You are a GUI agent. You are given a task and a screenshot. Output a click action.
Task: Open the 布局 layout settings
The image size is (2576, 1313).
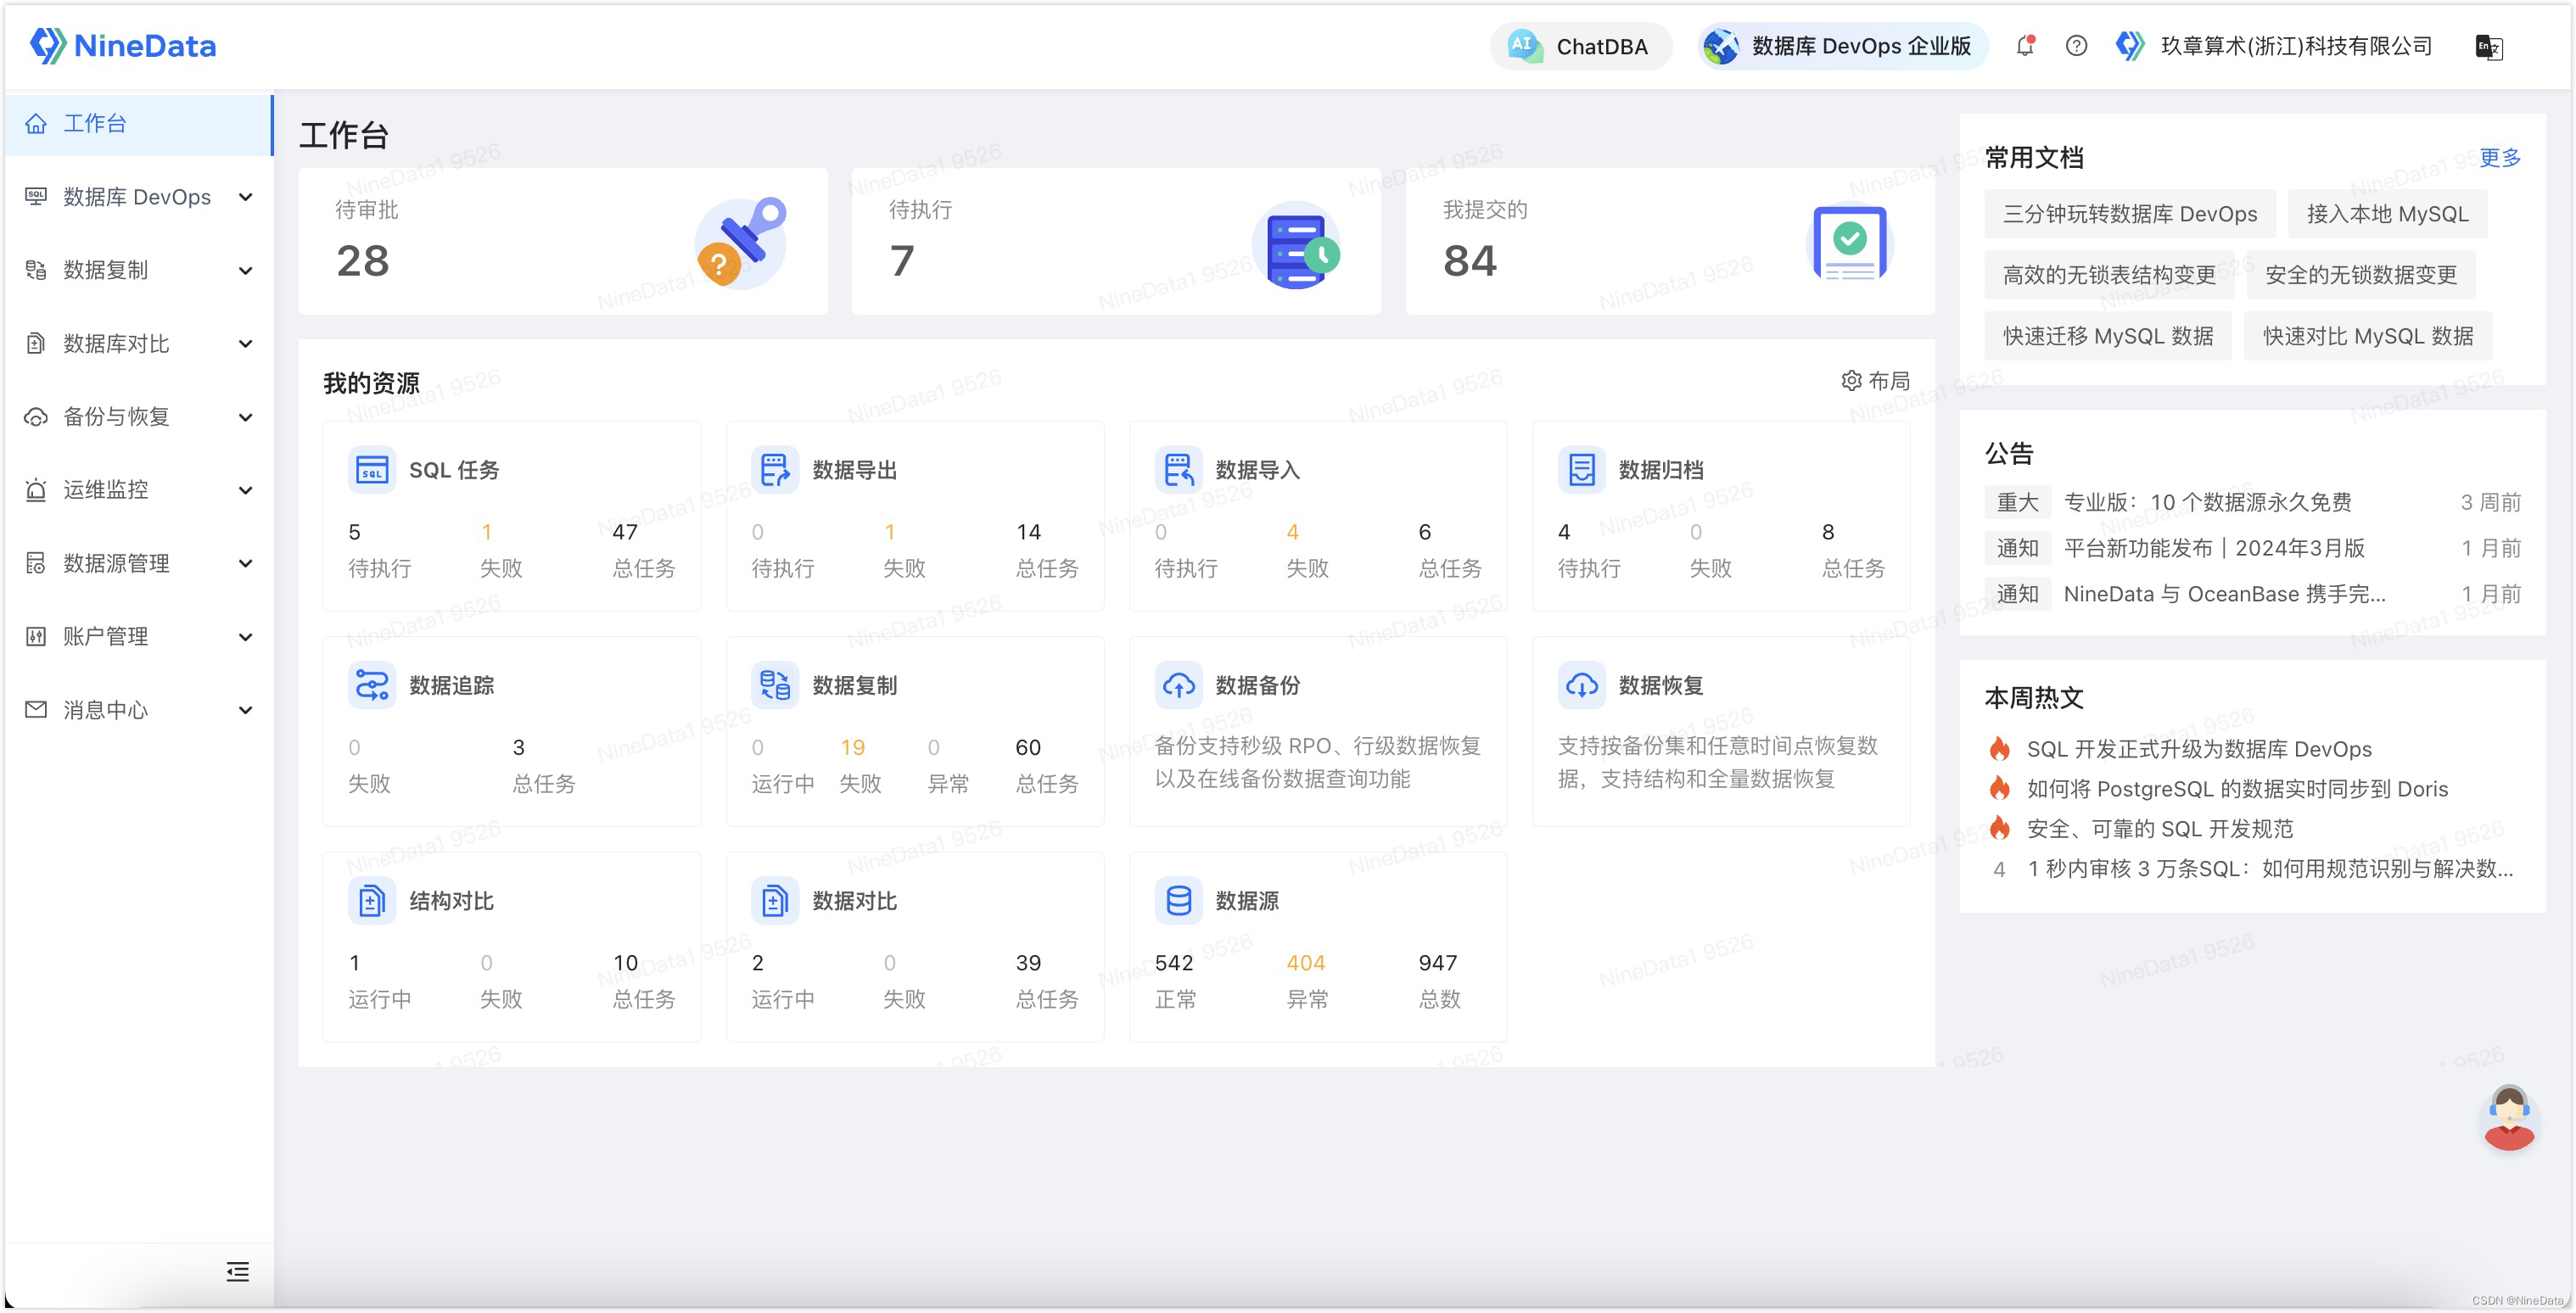1875,381
